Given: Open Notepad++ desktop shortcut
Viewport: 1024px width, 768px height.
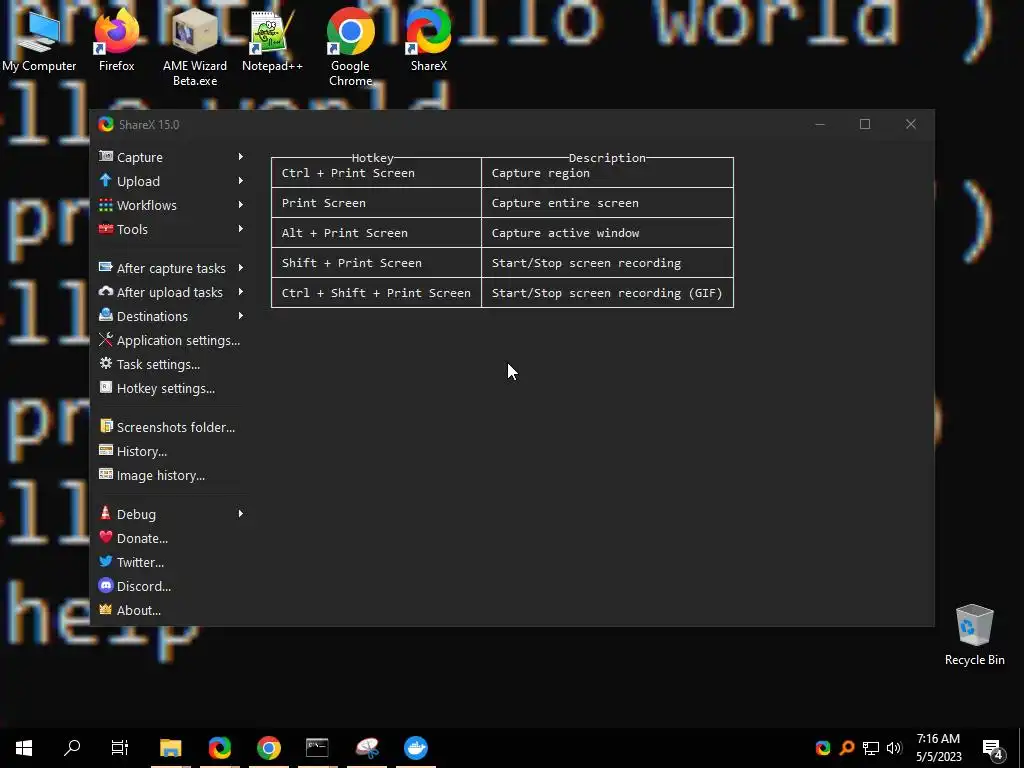Looking at the screenshot, I should click(272, 40).
